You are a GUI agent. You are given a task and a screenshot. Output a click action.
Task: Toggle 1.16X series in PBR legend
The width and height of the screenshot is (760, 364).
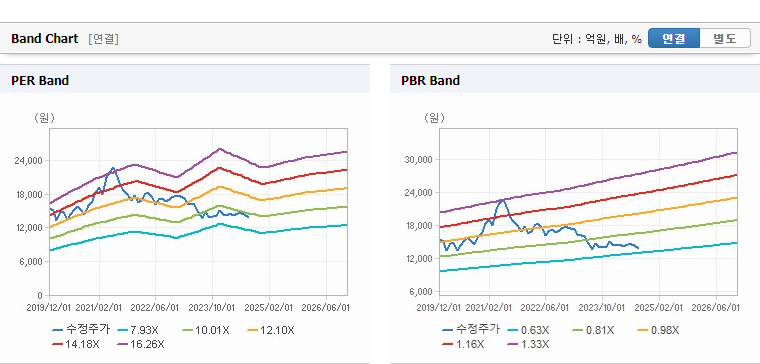point(463,345)
